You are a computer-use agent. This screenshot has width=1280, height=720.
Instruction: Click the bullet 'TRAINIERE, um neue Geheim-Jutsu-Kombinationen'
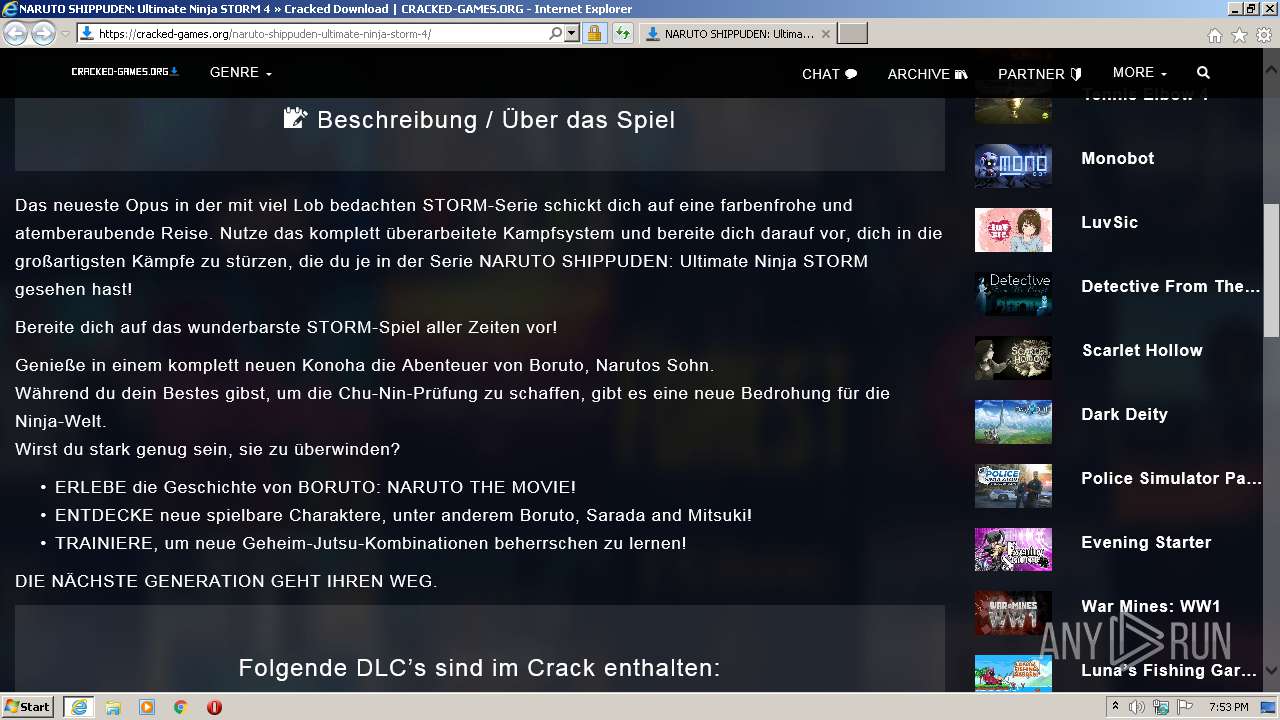[371, 543]
